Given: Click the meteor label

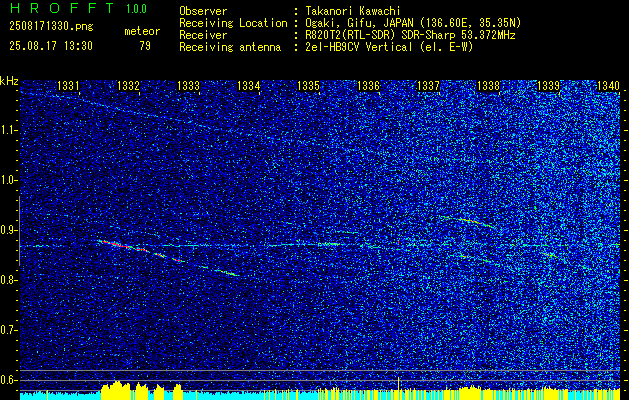Looking at the screenshot, I should pyautogui.click(x=142, y=31).
